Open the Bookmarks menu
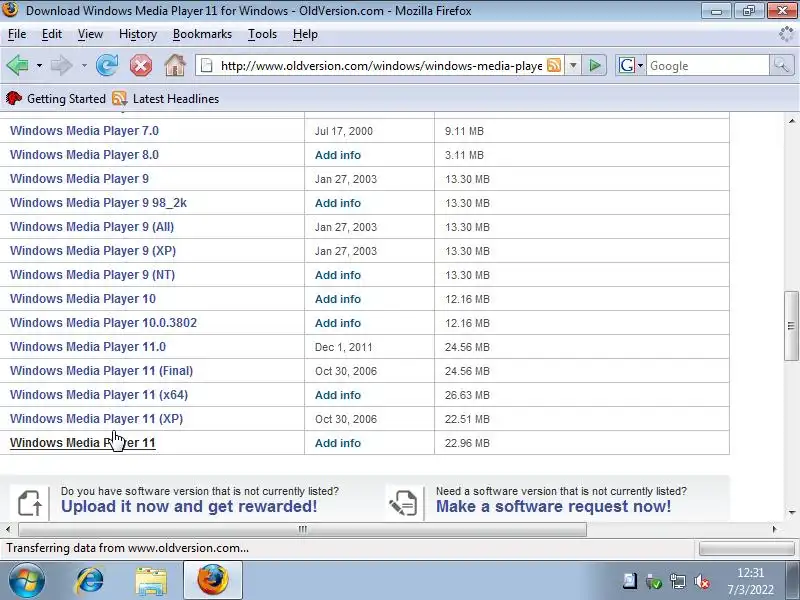Viewport: 800px width, 600px height. click(x=202, y=34)
